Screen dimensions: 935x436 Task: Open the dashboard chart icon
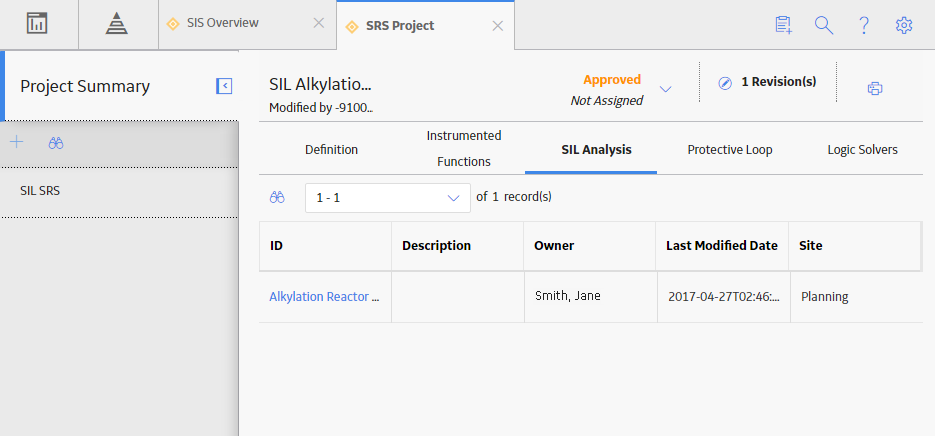[37, 24]
